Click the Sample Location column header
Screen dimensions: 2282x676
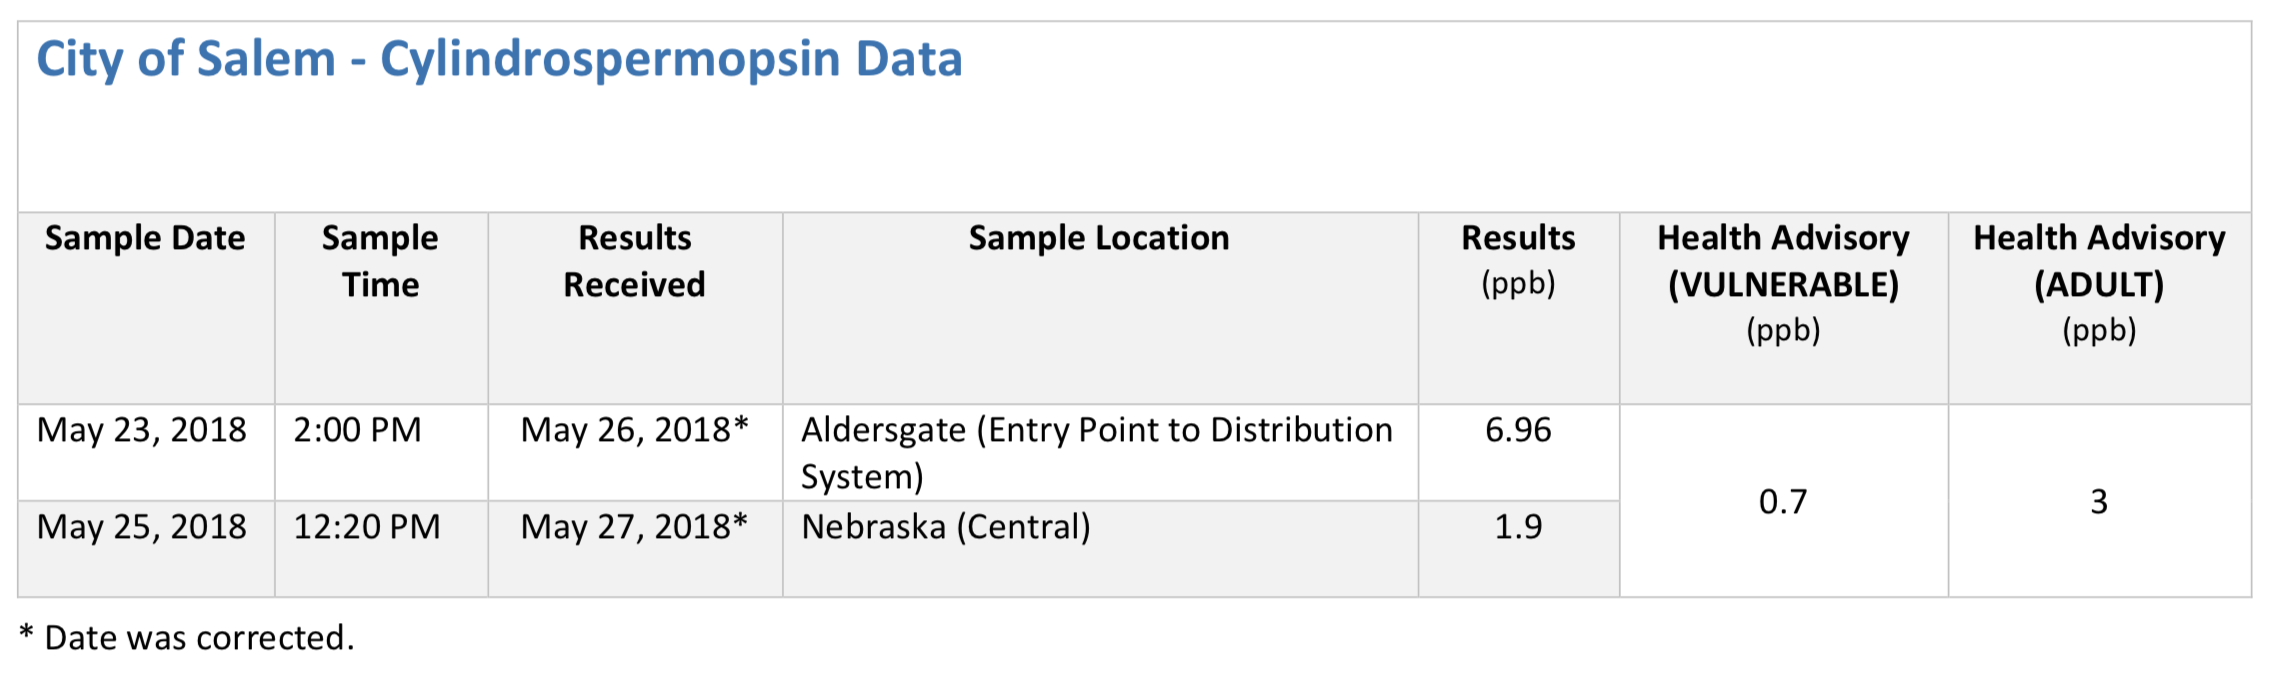click(x=1098, y=239)
